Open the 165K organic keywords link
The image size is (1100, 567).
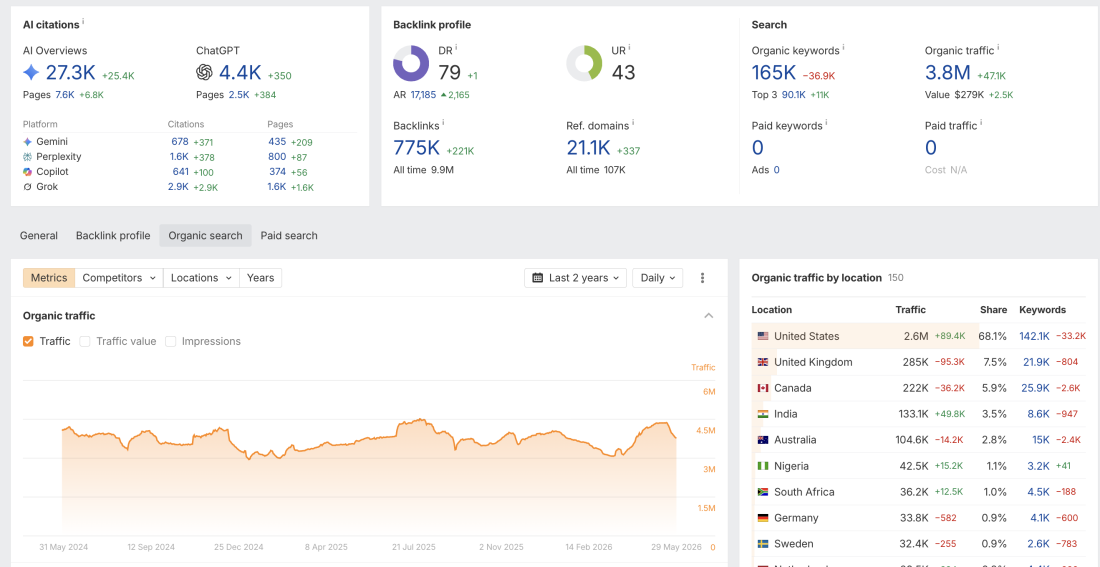click(x=774, y=72)
